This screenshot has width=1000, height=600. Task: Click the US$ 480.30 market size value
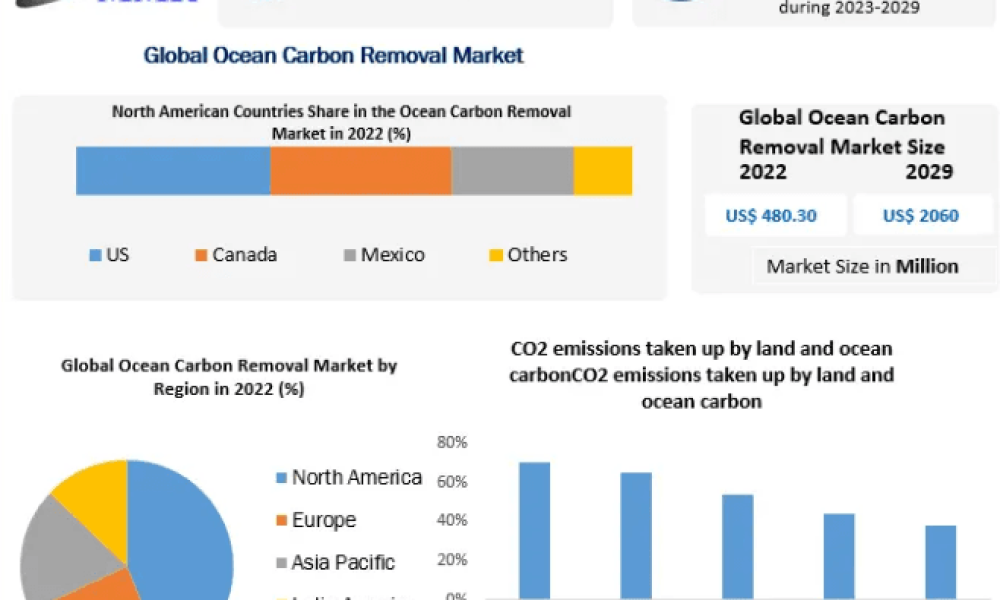[x=771, y=216]
